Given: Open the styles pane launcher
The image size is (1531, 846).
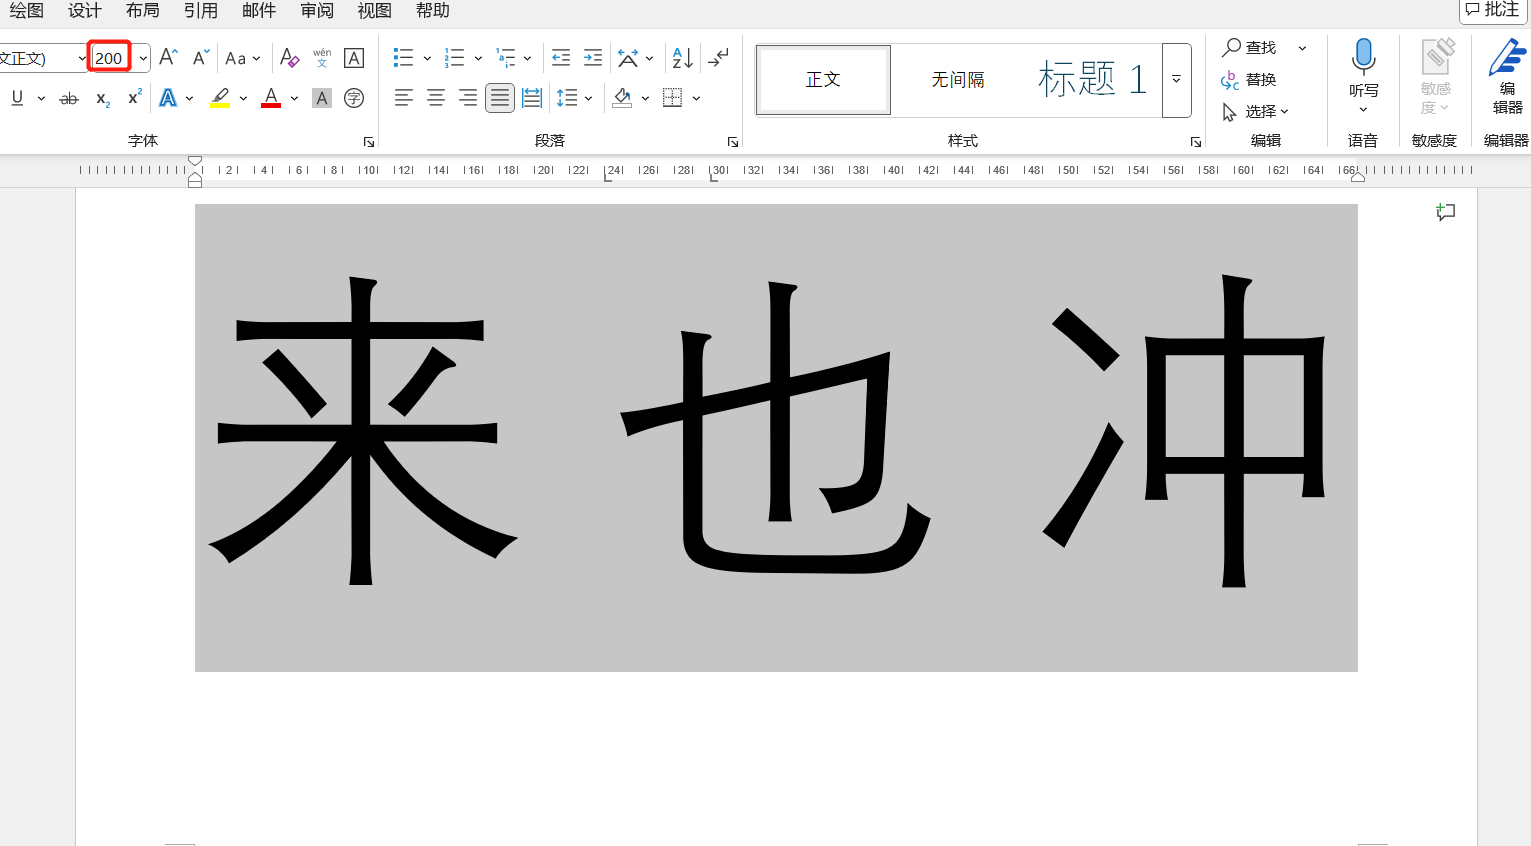Looking at the screenshot, I should (1195, 142).
